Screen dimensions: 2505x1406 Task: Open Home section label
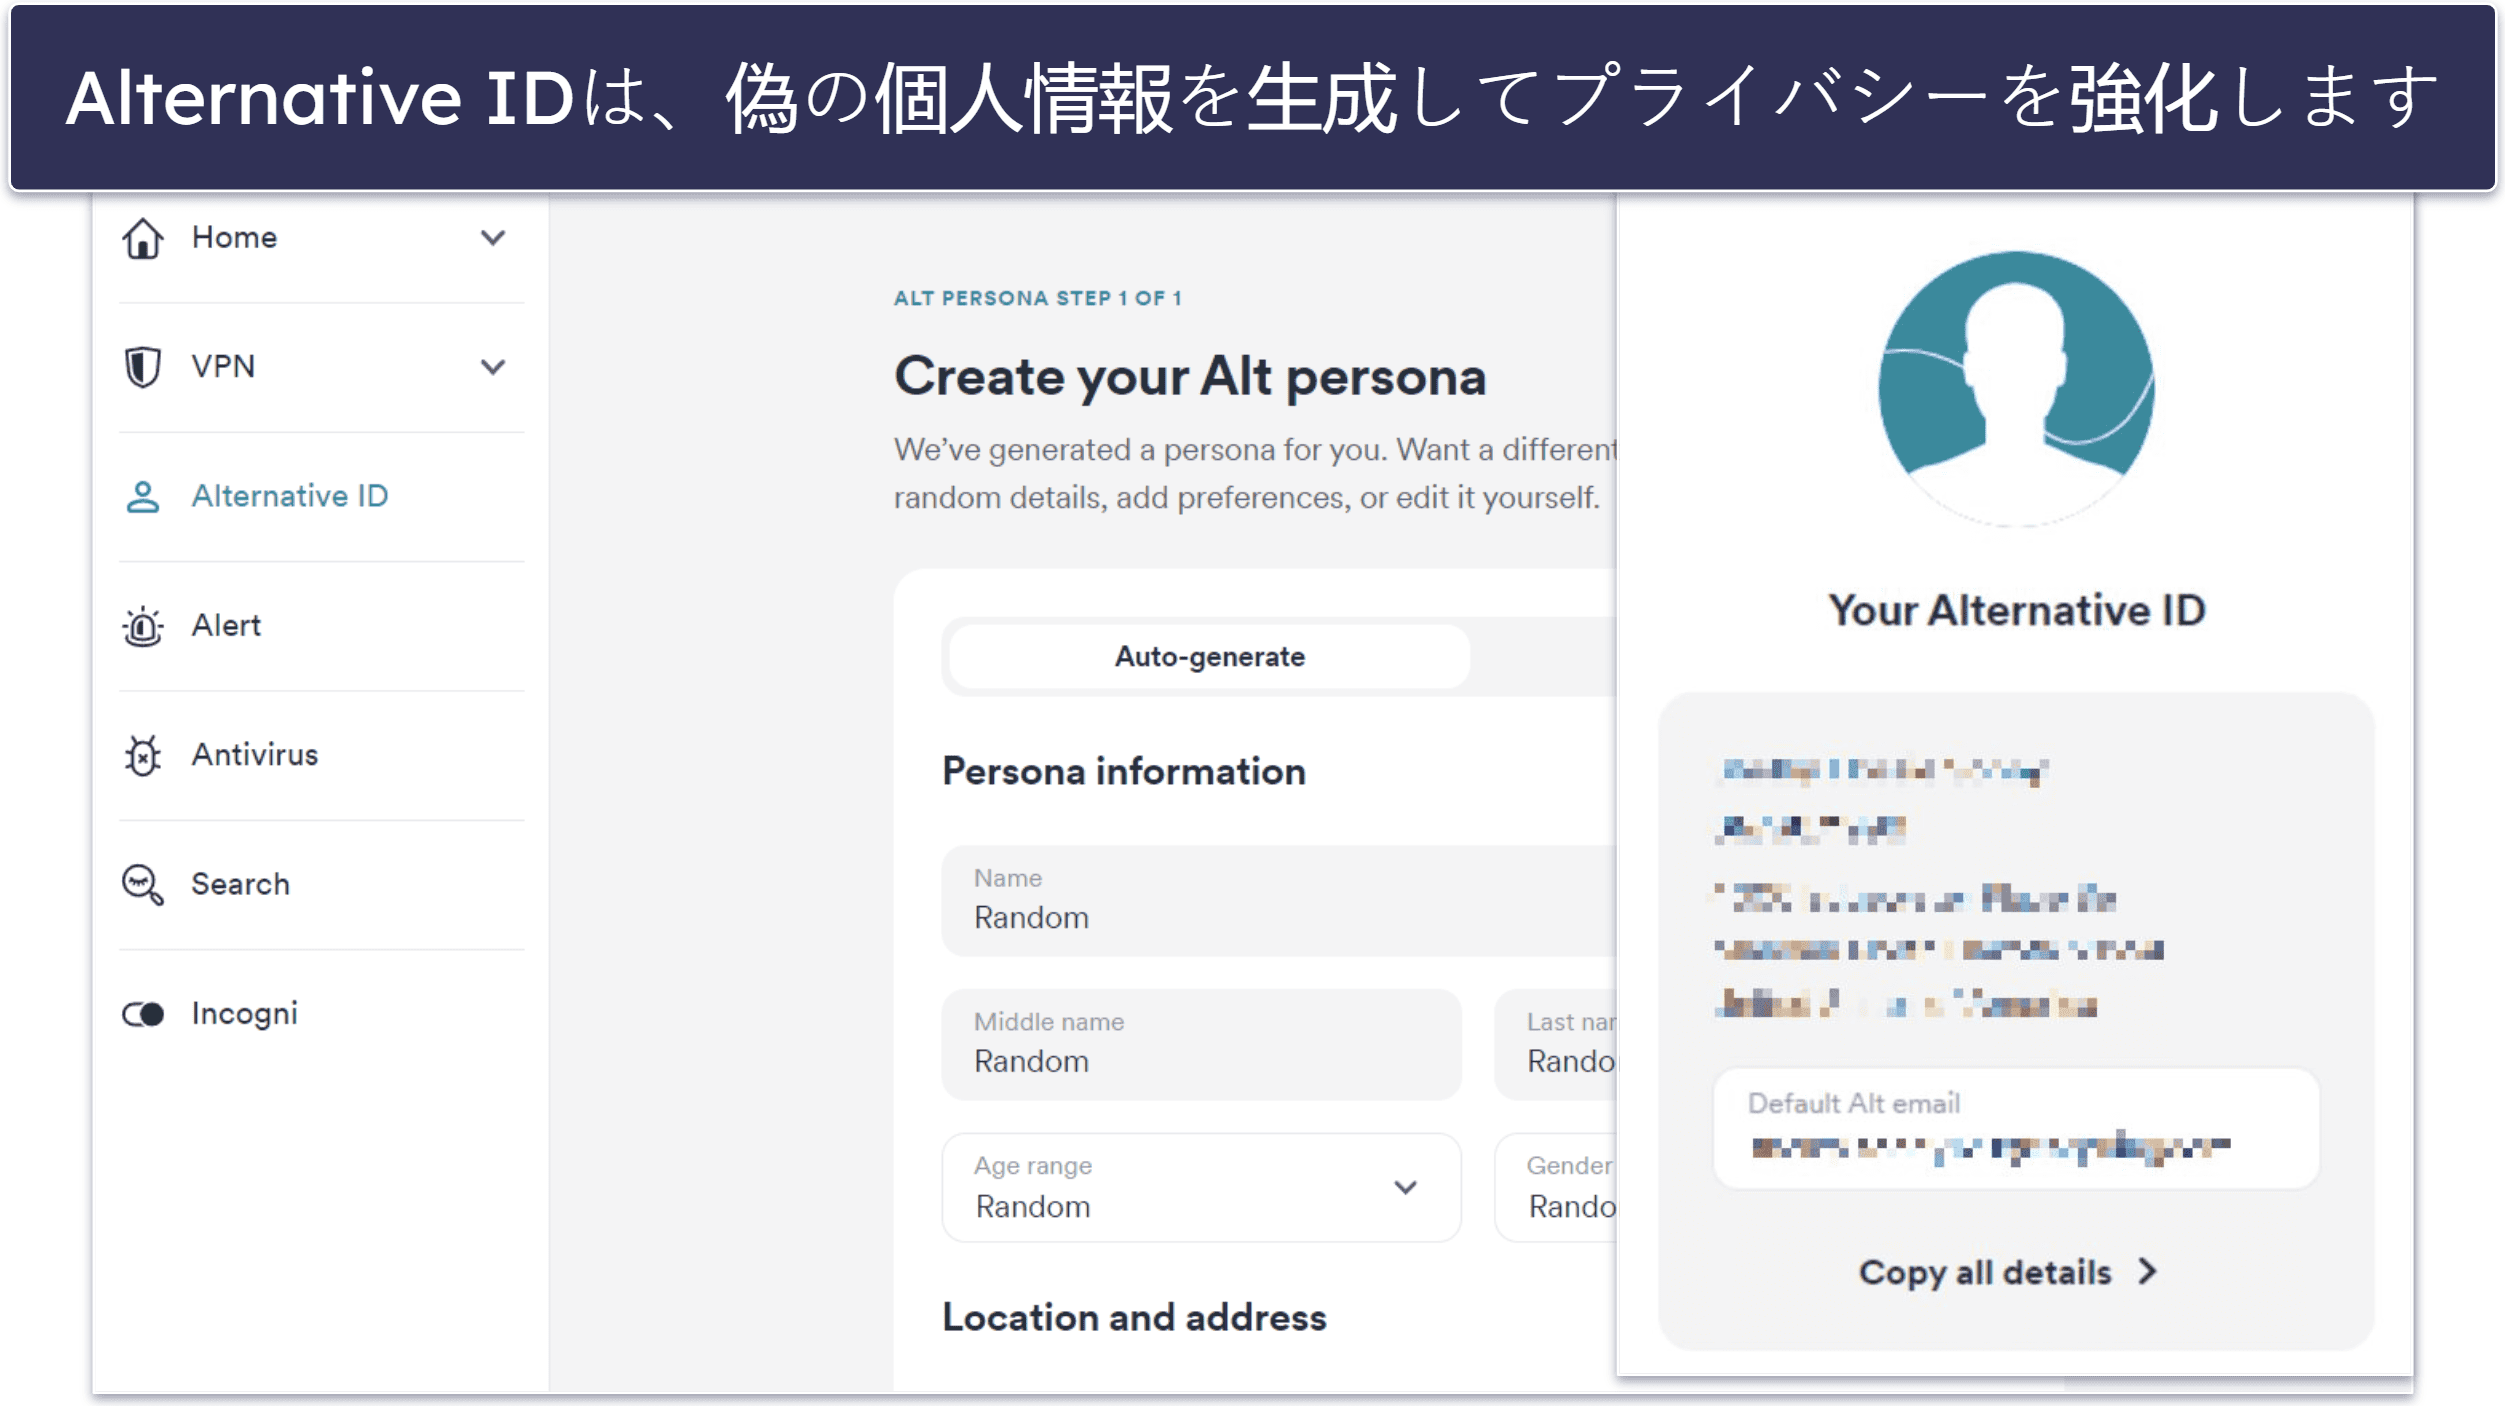click(235, 238)
